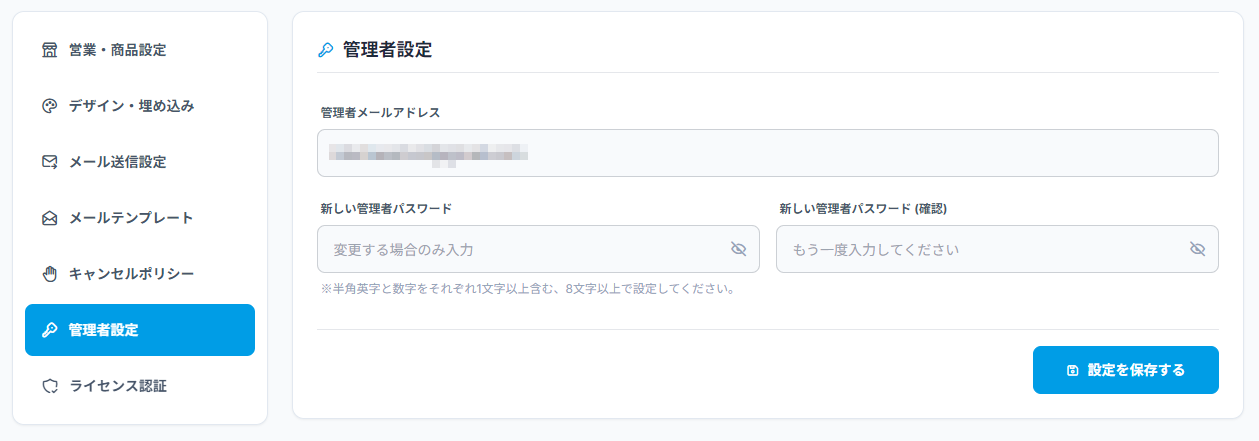Image resolution: width=1259 pixels, height=441 pixels.
Task: Focus the 管理者メールアドレス input field
Action: pos(768,153)
